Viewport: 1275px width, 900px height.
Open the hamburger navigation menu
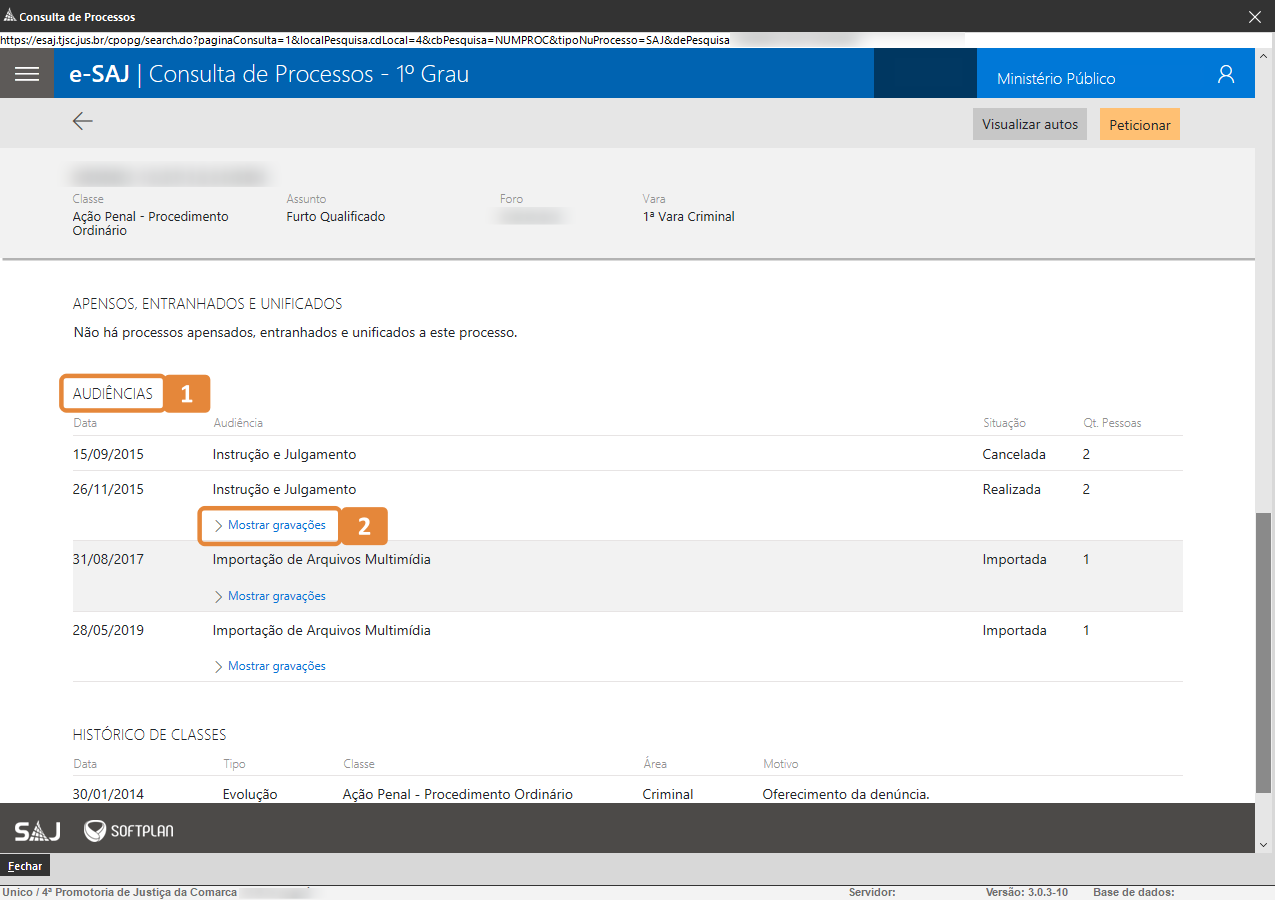click(x=27, y=74)
